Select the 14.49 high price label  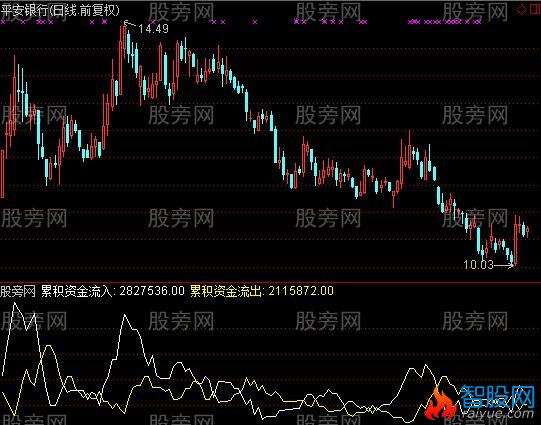click(153, 29)
